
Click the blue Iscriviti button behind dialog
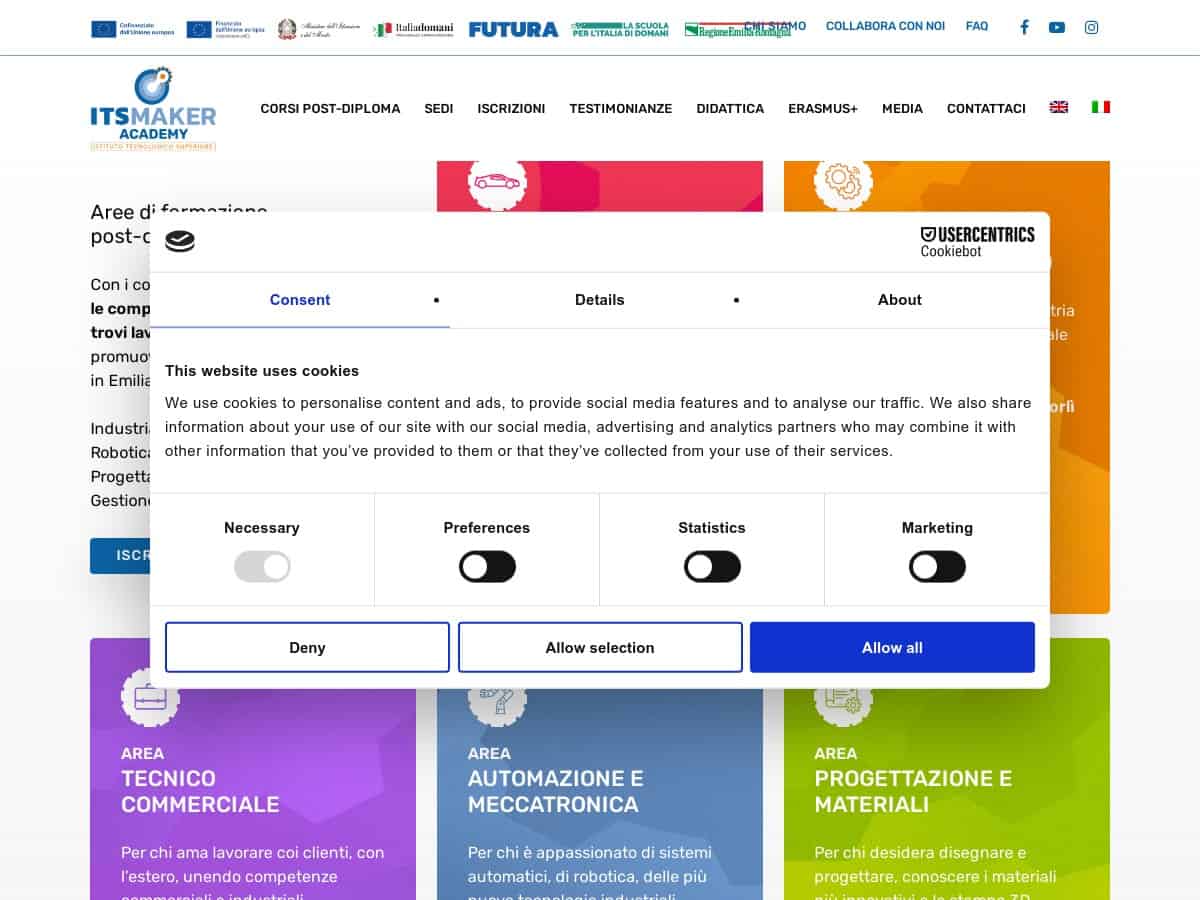coord(120,555)
